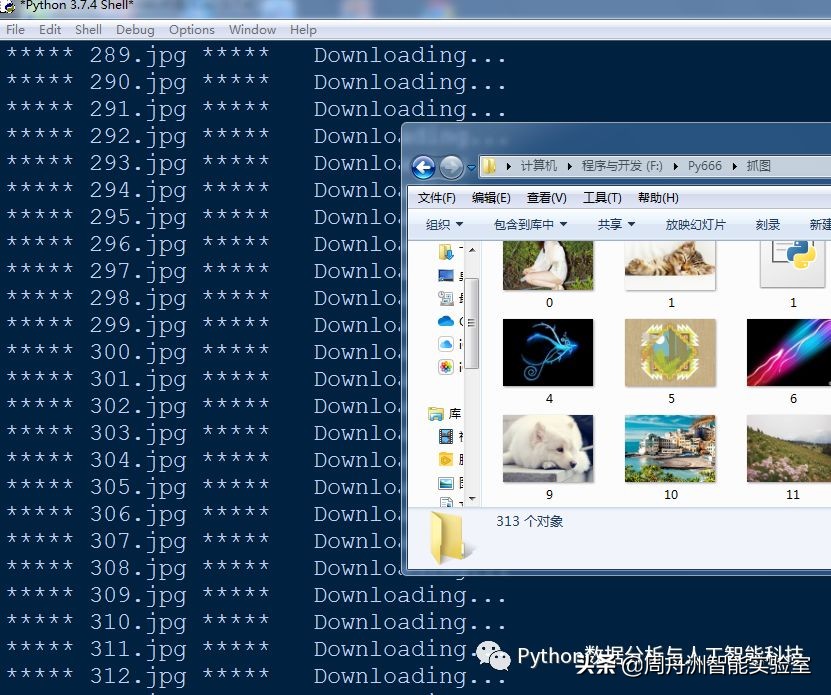This screenshot has height=695, width=831.
Task: Open the Pictures library in the sidebar
Action: click(x=444, y=483)
